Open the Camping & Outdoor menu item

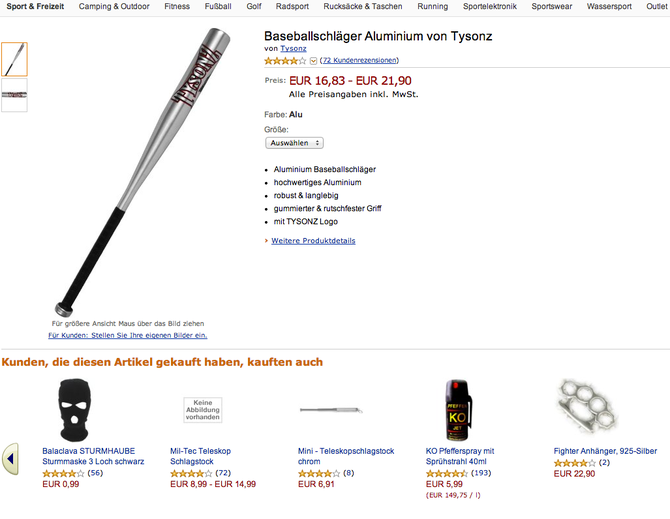(x=114, y=6)
